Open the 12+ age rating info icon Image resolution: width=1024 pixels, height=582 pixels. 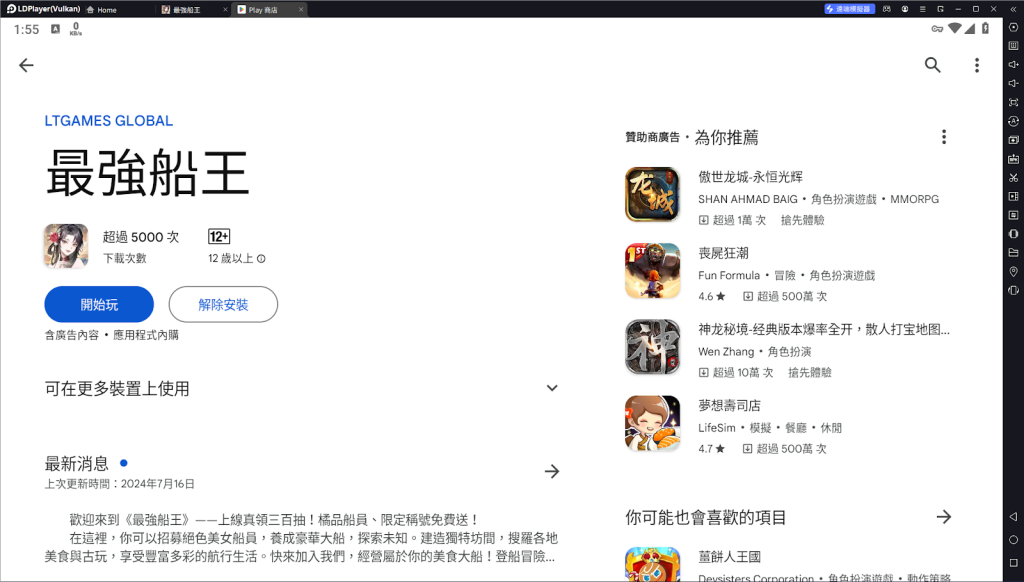261,259
